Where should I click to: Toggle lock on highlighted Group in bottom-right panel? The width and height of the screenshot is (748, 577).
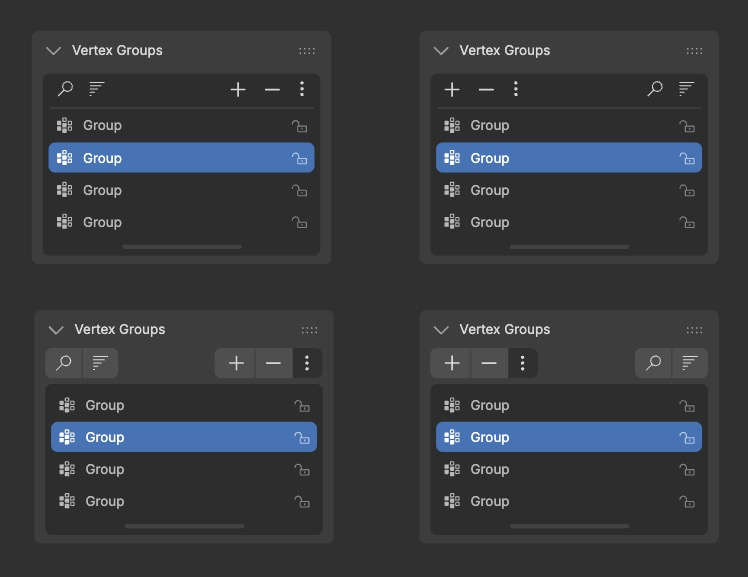(687, 437)
